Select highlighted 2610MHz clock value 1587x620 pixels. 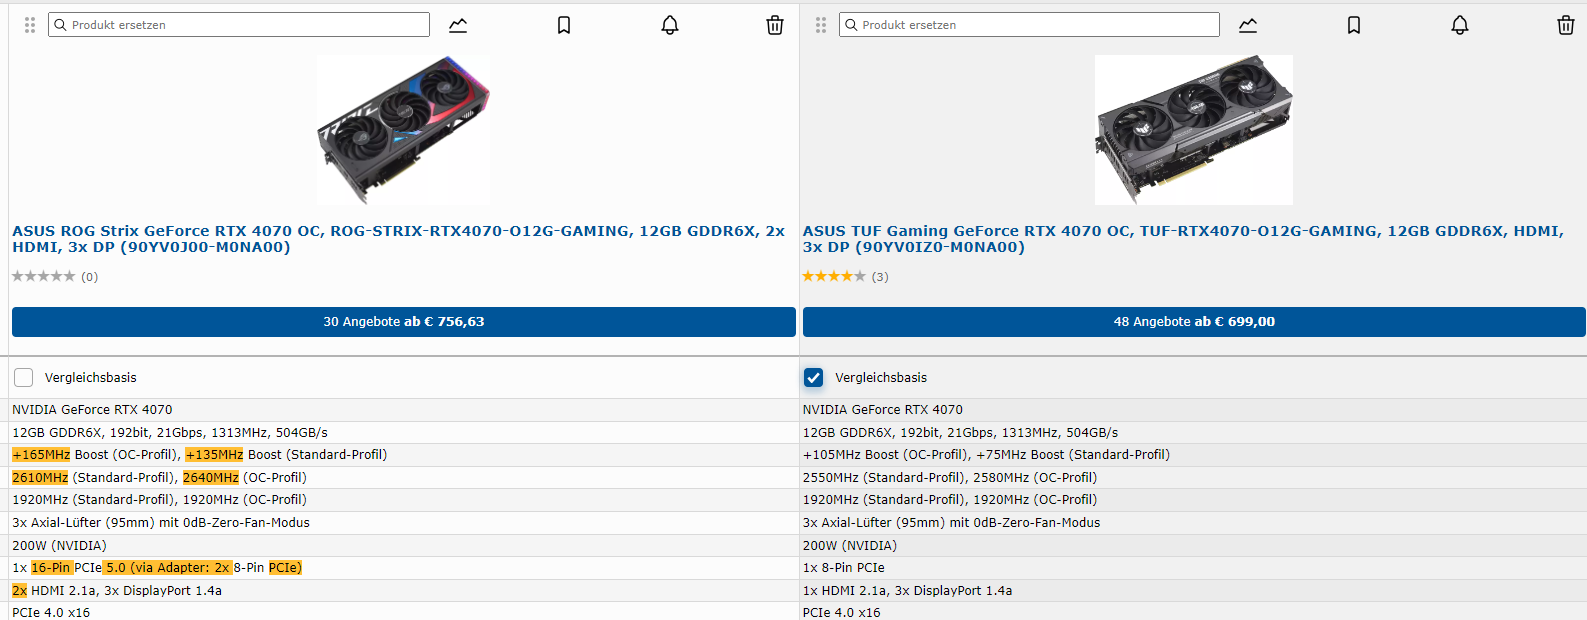click(40, 478)
